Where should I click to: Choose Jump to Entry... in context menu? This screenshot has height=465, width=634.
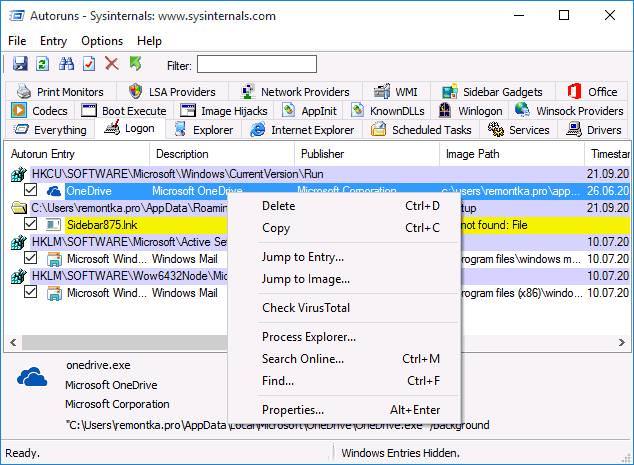pos(344,257)
